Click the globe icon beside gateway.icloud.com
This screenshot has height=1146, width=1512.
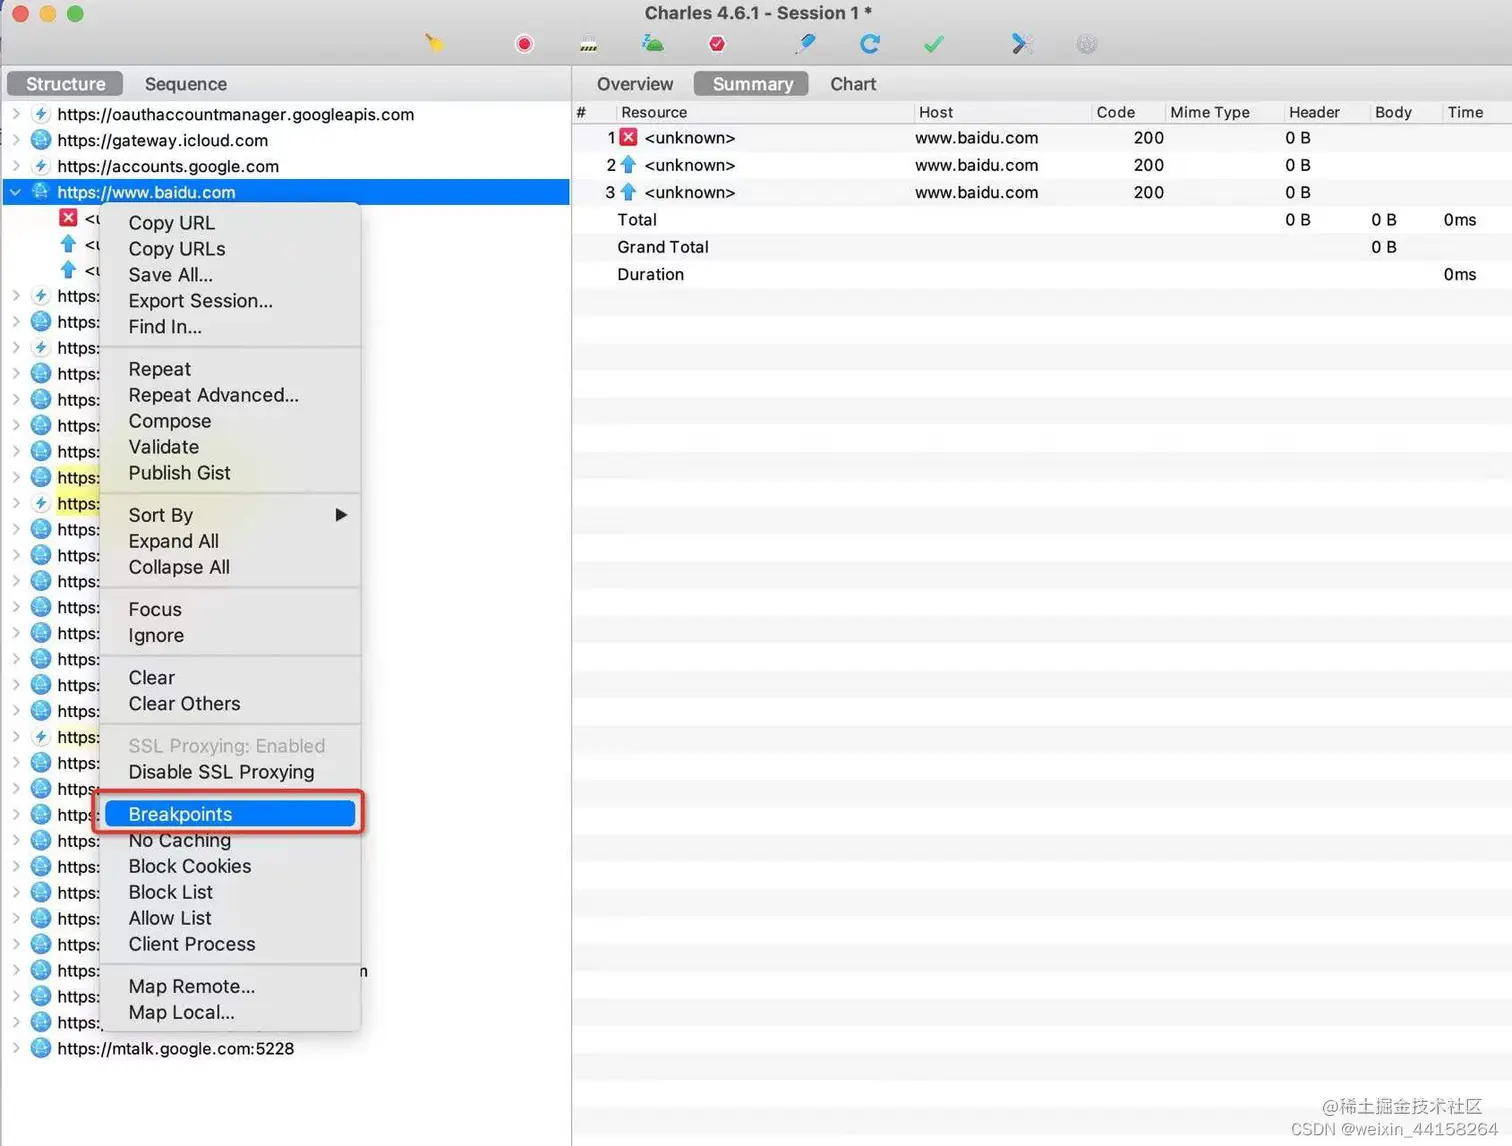[41, 140]
